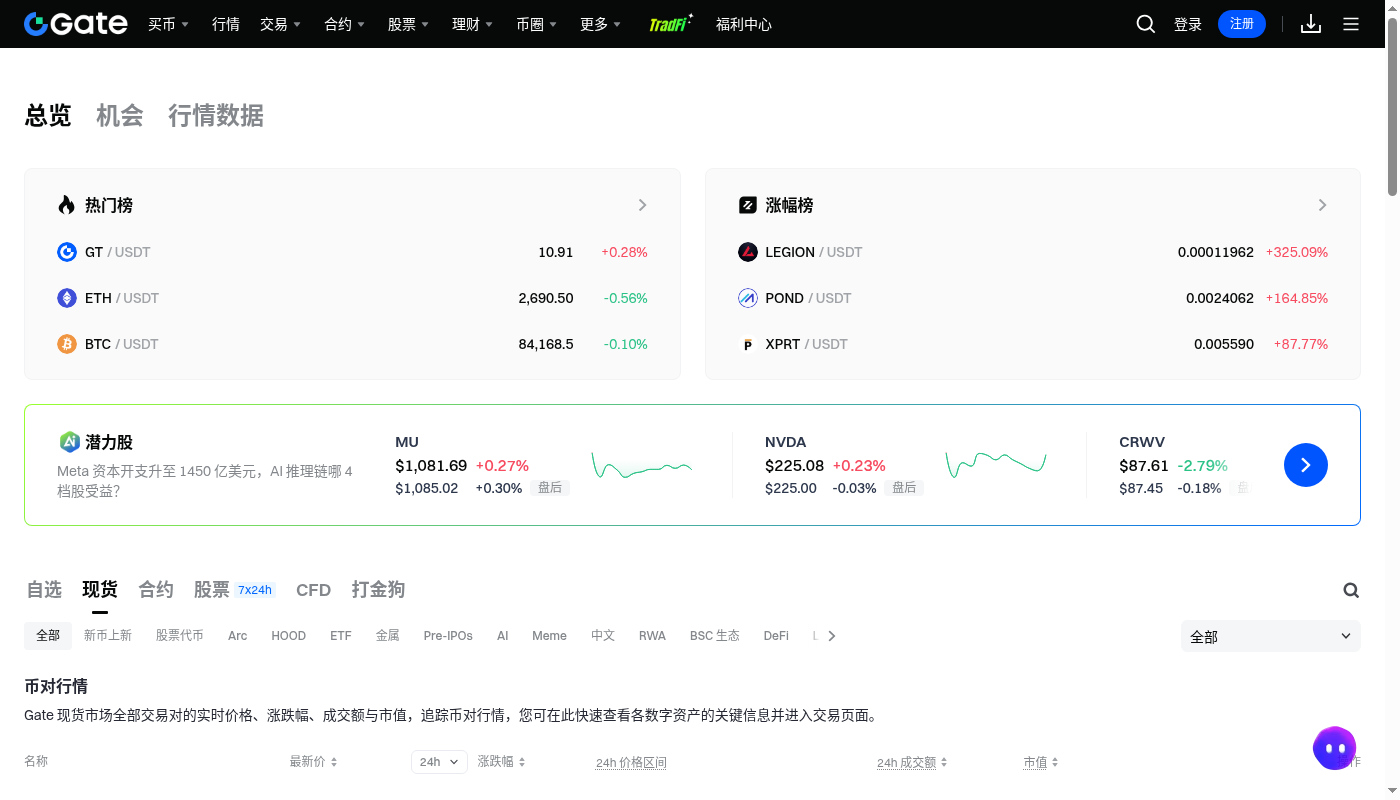
Task: Click the POND token icon
Action: coord(748,298)
